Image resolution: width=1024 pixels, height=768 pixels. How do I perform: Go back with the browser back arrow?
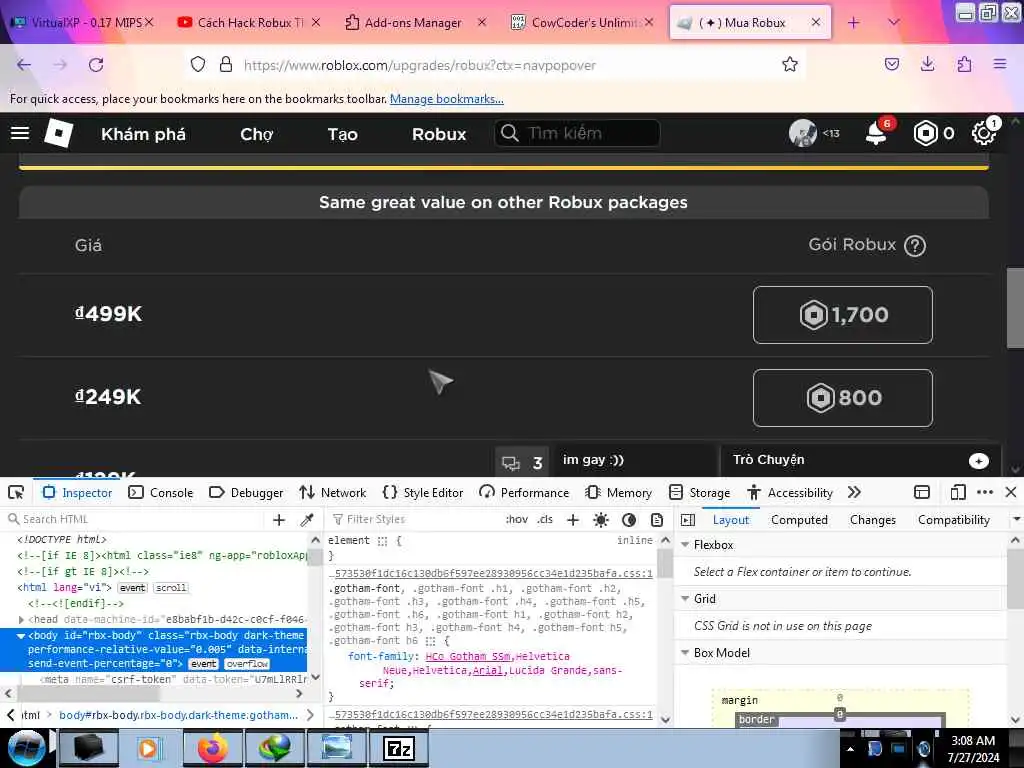coord(24,65)
